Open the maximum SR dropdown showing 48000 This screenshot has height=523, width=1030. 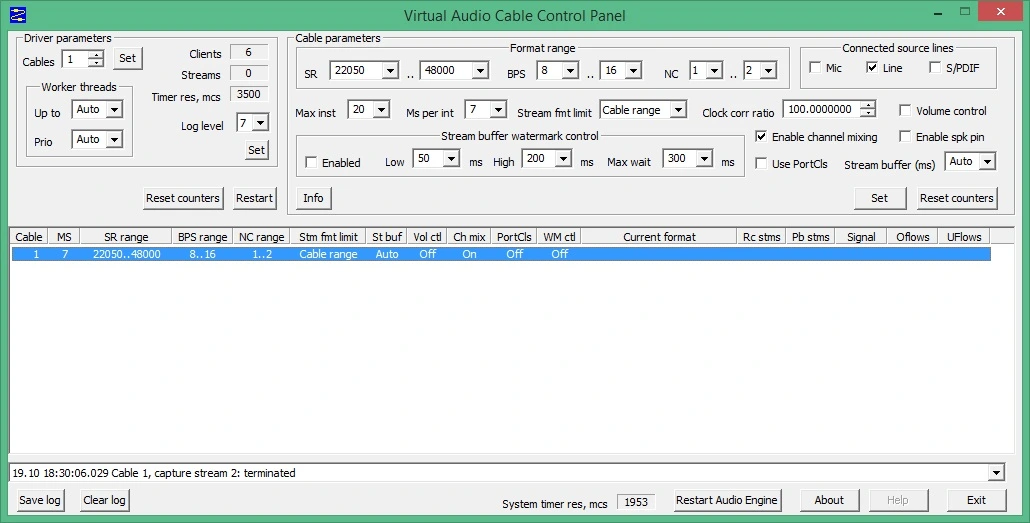coord(480,70)
